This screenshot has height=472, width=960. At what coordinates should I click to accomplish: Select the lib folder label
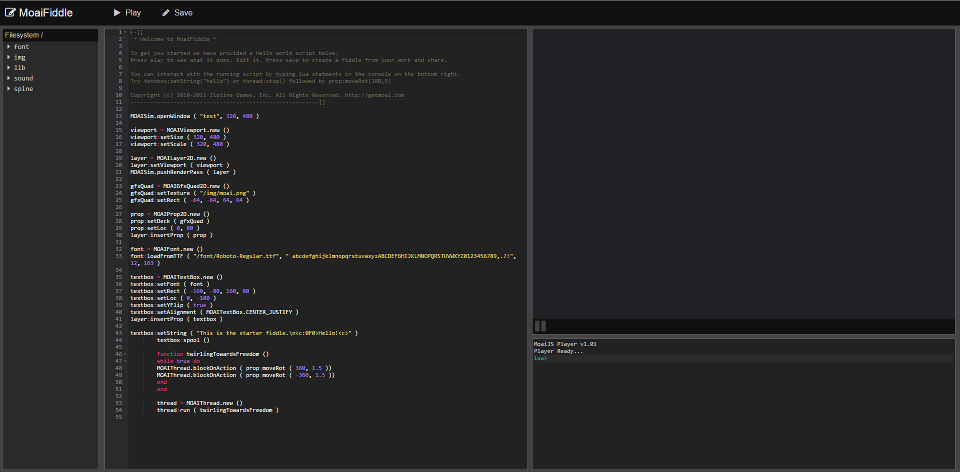[x=20, y=67]
